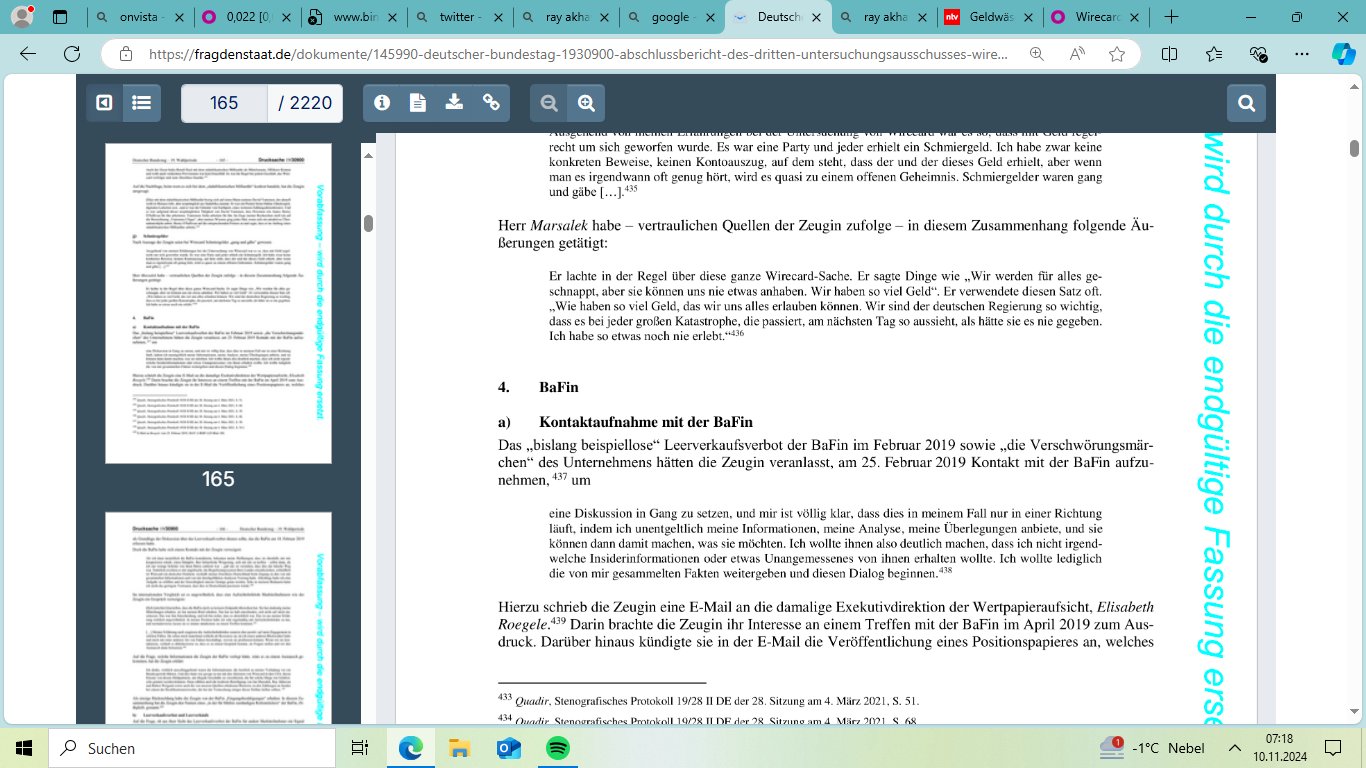Open Task View on taskbar
This screenshot has width=1366, height=768.
[359, 747]
